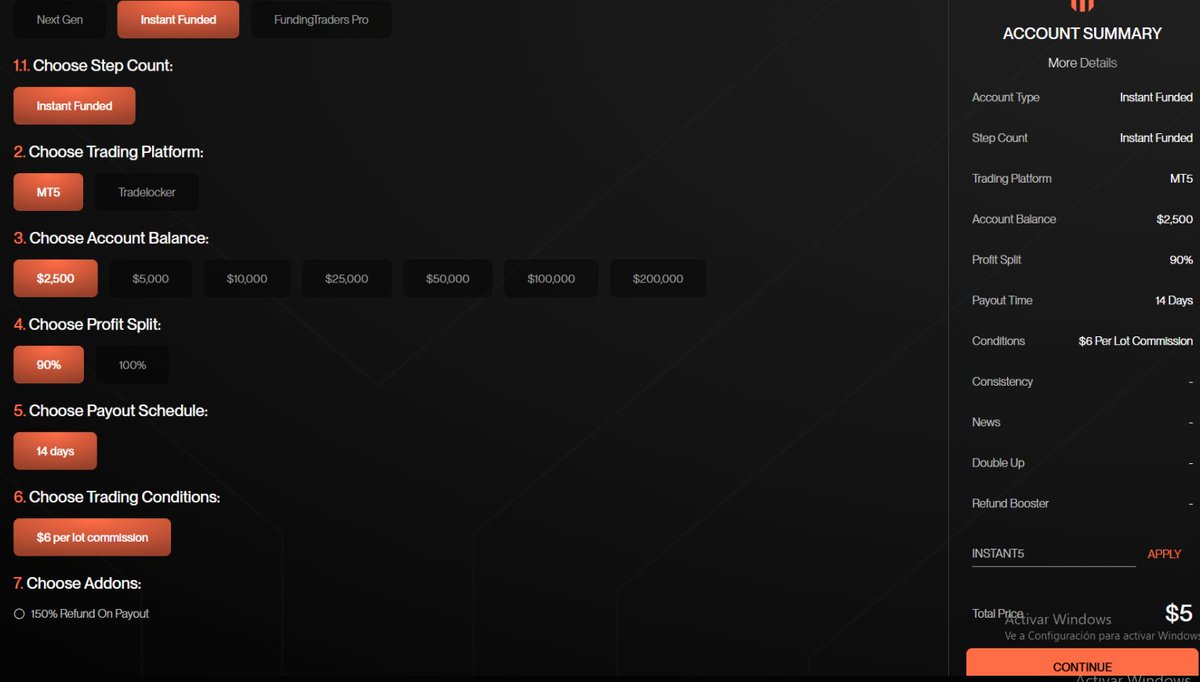The height and width of the screenshot is (682, 1200).
Task: Click the 'Profit Split' summary row label
Action: point(999,260)
